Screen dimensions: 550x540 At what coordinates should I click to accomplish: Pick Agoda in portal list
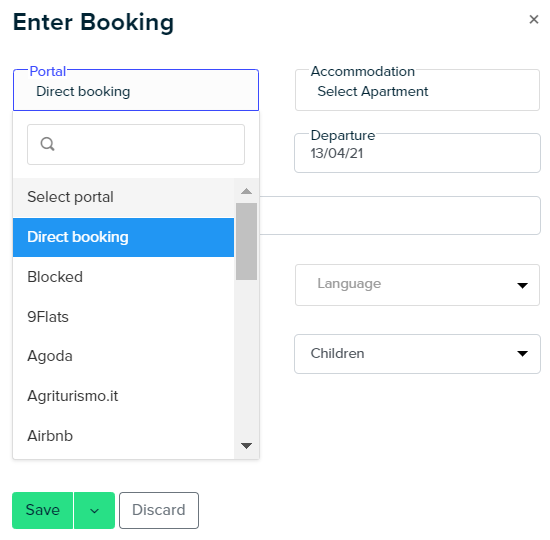123,356
